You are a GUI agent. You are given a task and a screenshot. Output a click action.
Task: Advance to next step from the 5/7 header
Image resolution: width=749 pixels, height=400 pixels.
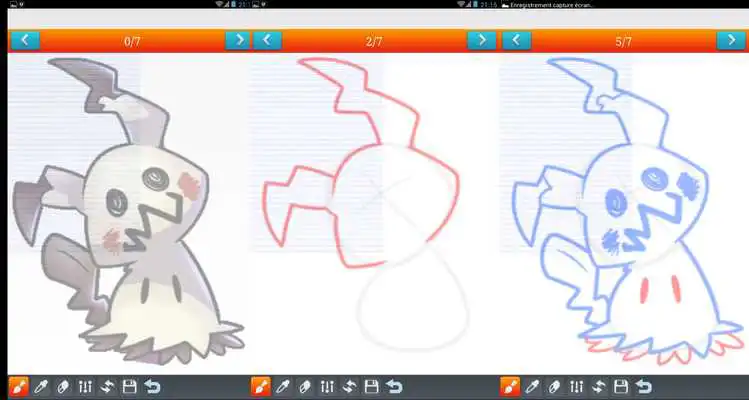731,40
